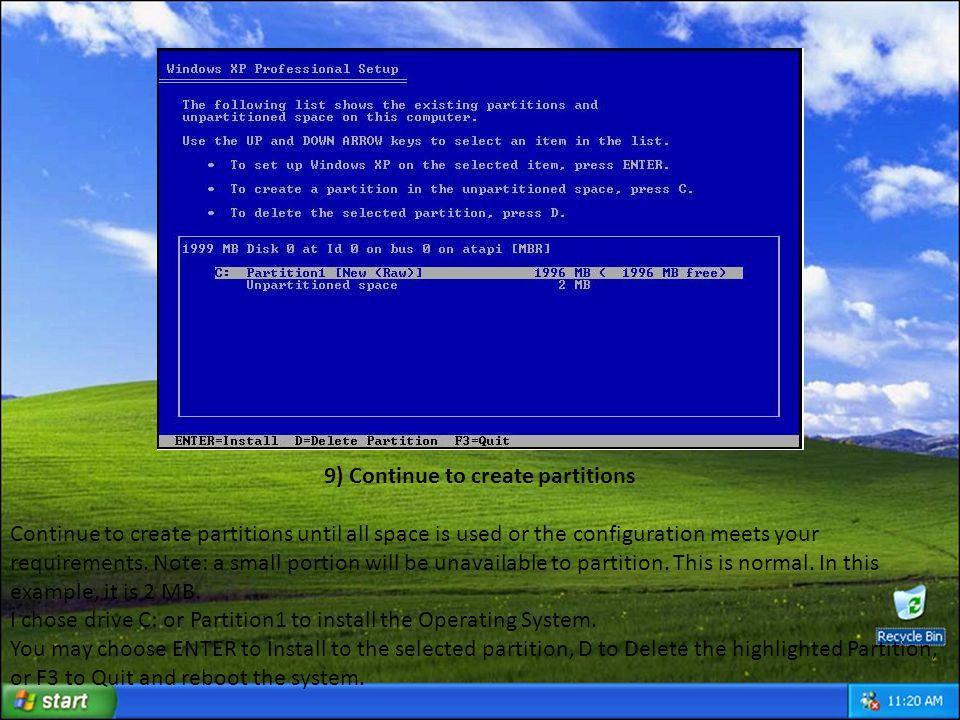960x720 pixels.
Task: Click the Recycle Bin label text
Action: point(910,637)
